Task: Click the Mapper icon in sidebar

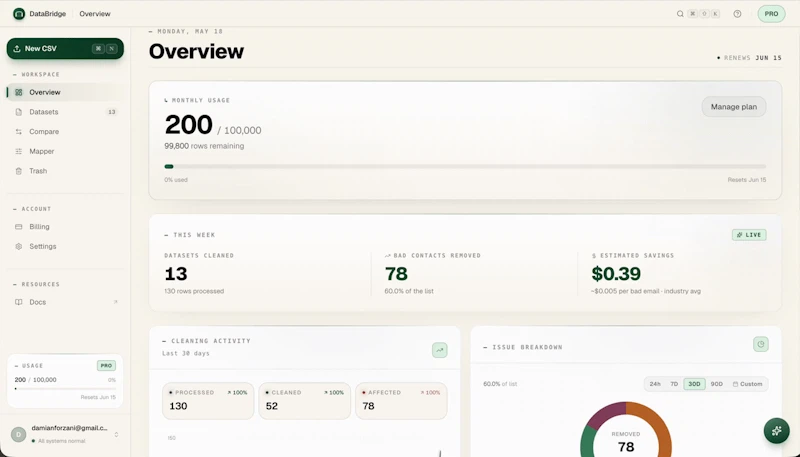Action: point(19,151)
